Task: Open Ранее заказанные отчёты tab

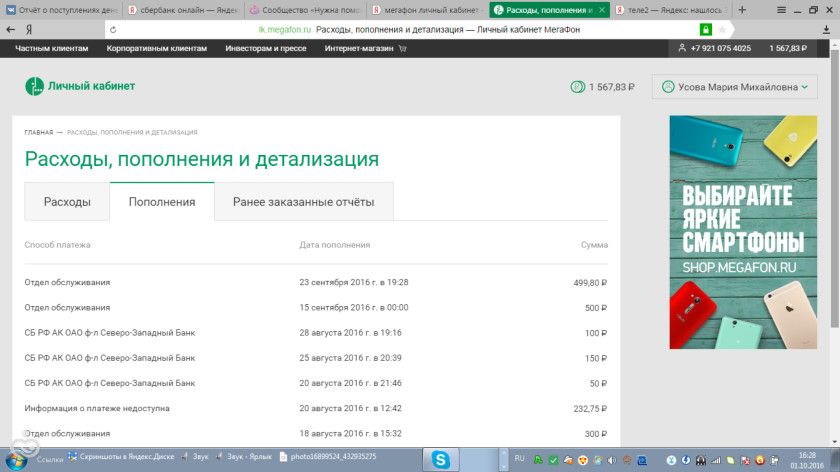Action: pos(303,201)
